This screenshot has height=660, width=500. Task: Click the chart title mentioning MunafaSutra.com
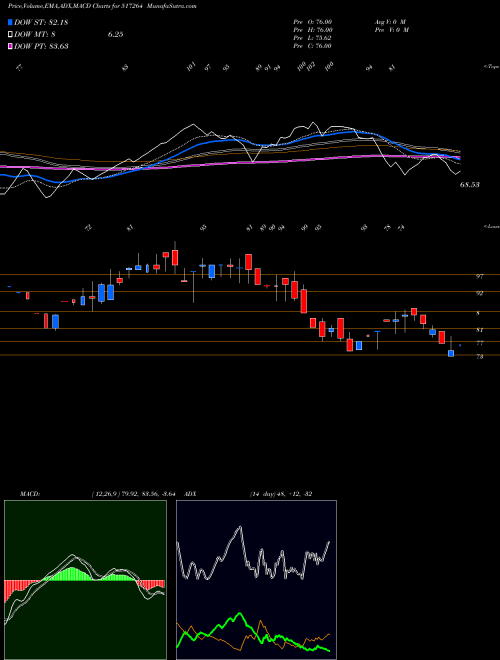tap(102, 6)
